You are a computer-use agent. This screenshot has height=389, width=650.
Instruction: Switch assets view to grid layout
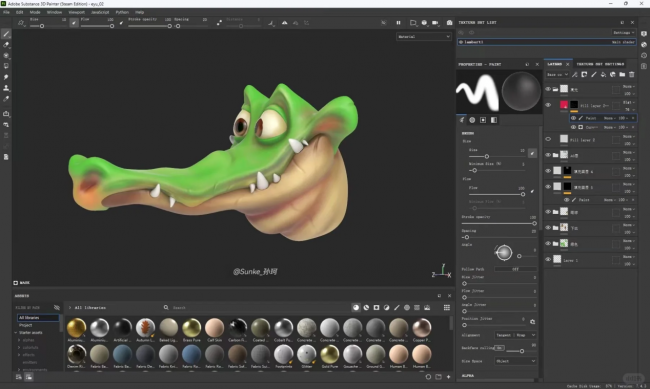[x=446, y=307]
